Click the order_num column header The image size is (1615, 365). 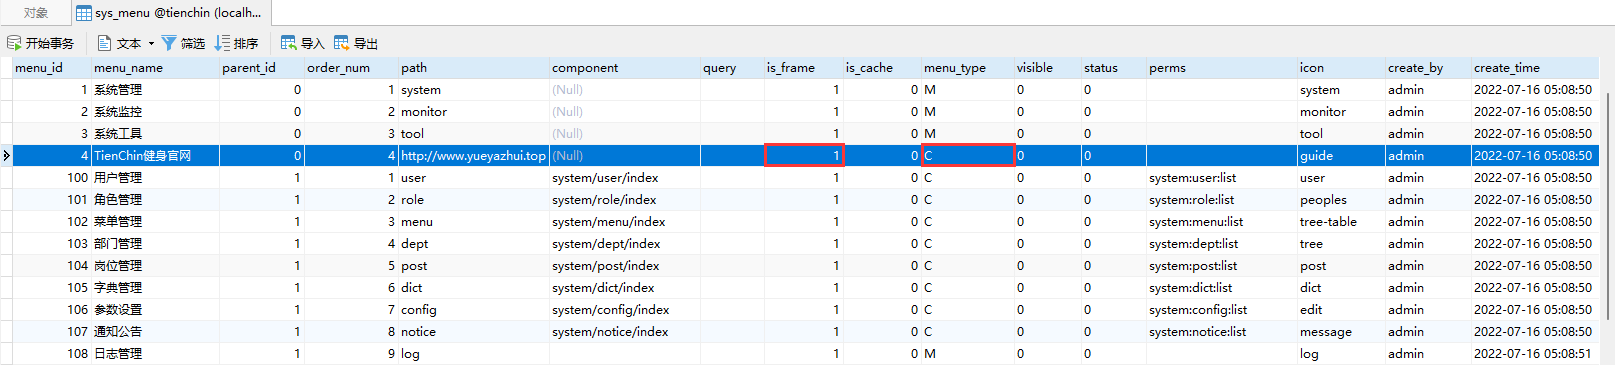click(351, 68)
